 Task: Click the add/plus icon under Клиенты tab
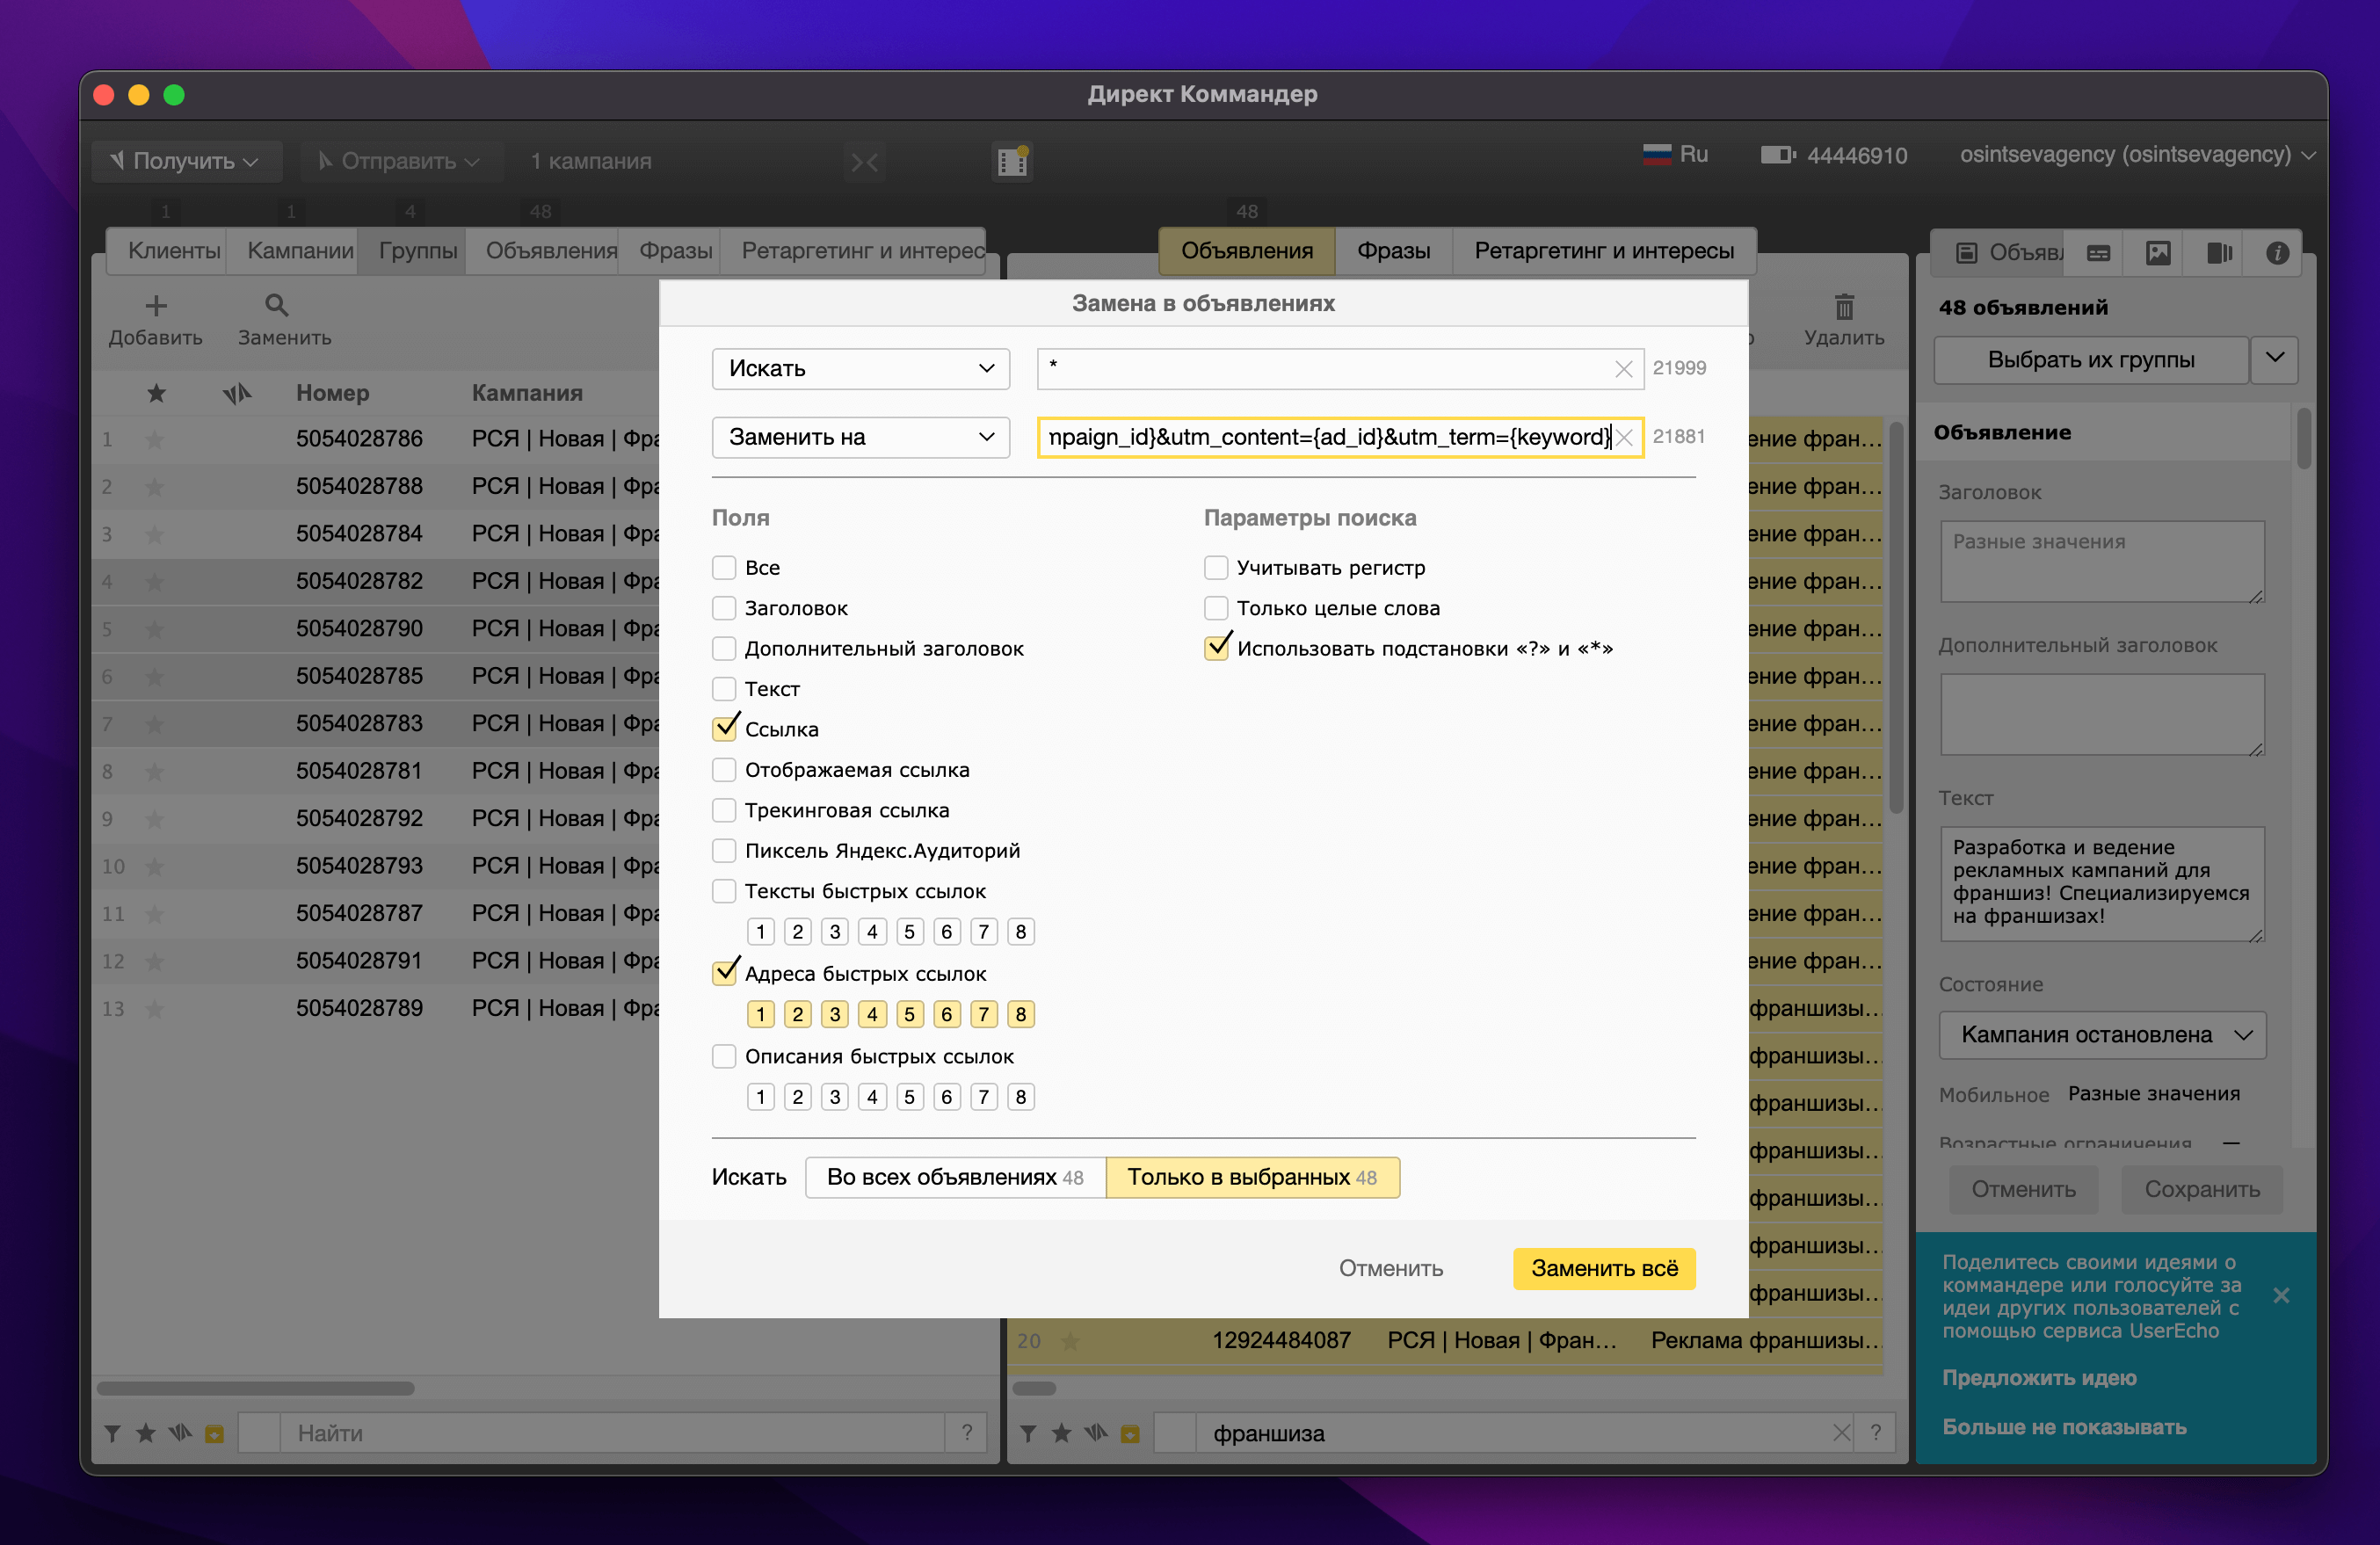point(155,305)
